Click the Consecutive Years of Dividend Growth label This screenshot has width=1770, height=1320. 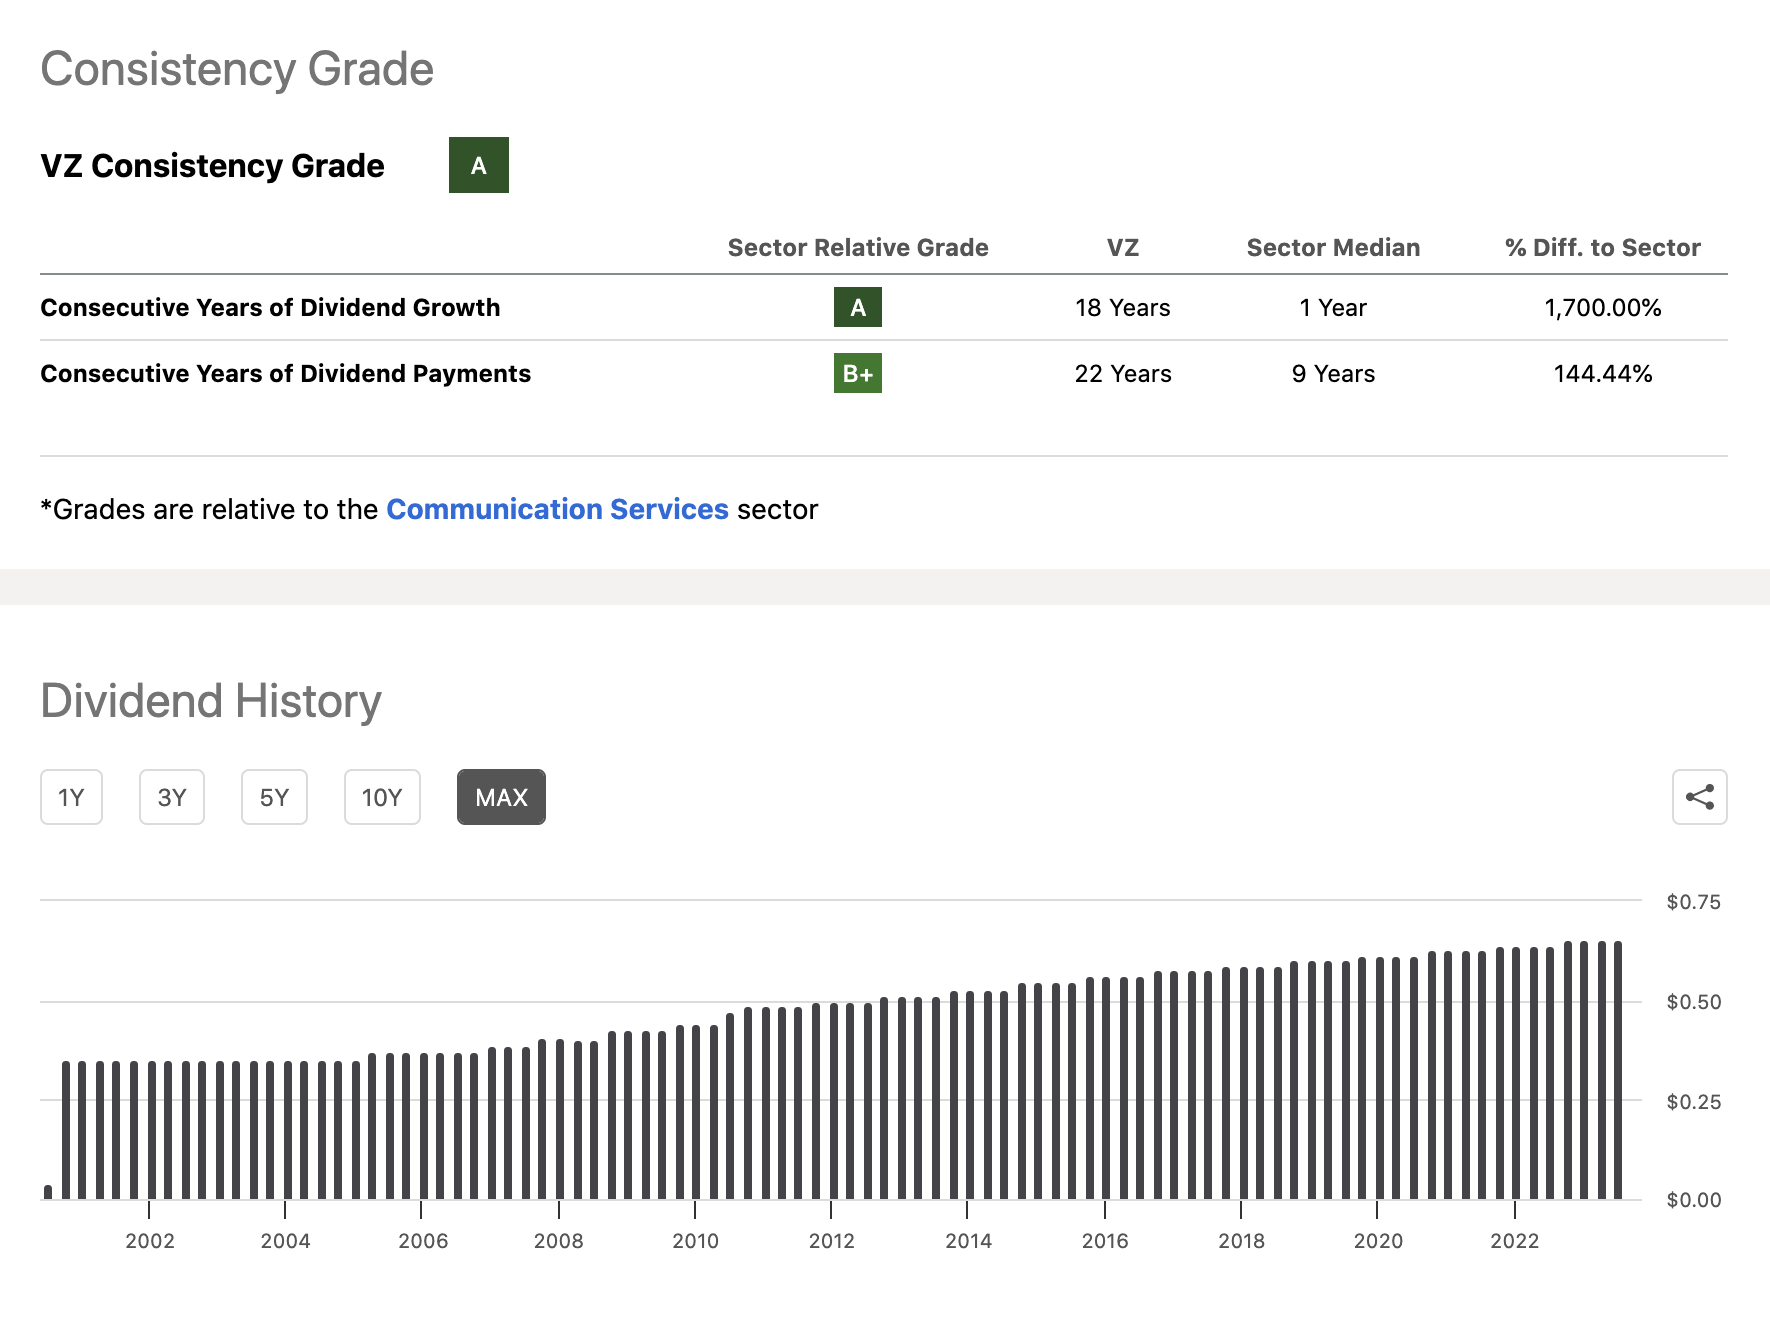(270, 307)
